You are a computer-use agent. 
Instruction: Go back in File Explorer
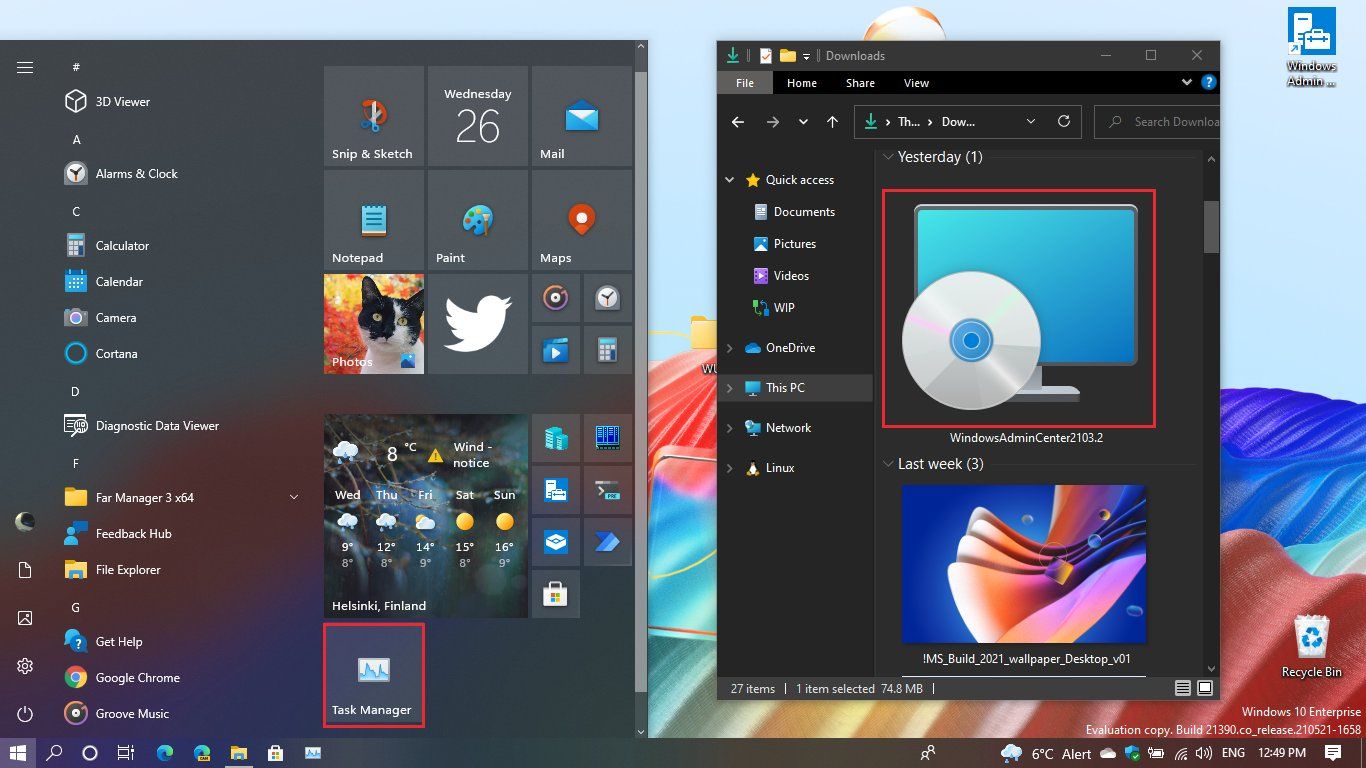pos(738,122)
